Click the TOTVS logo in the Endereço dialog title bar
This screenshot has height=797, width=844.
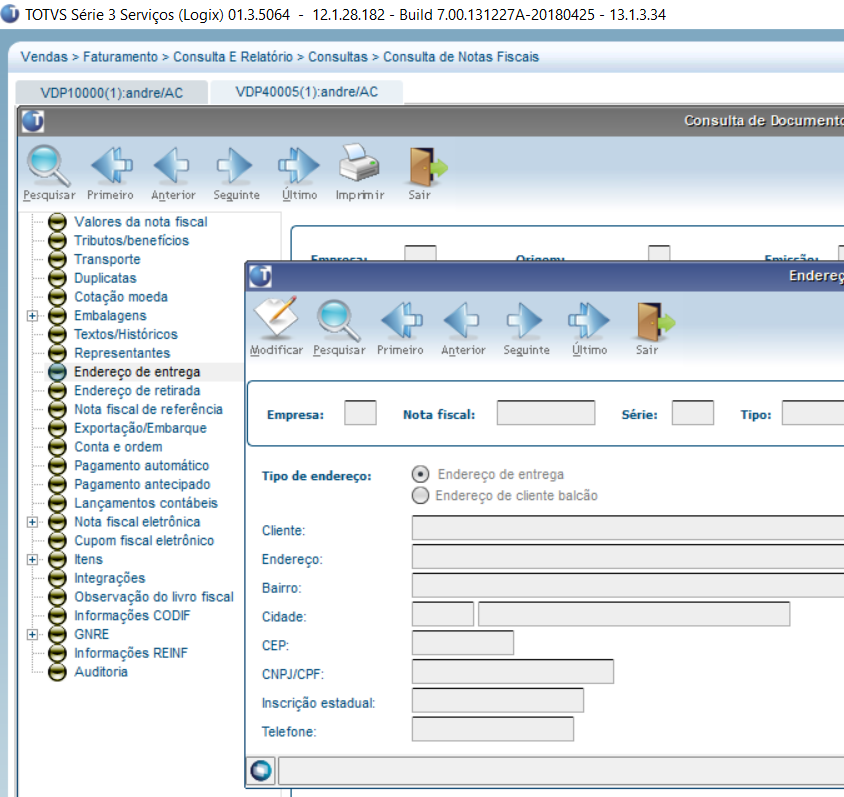click(261, 276)
